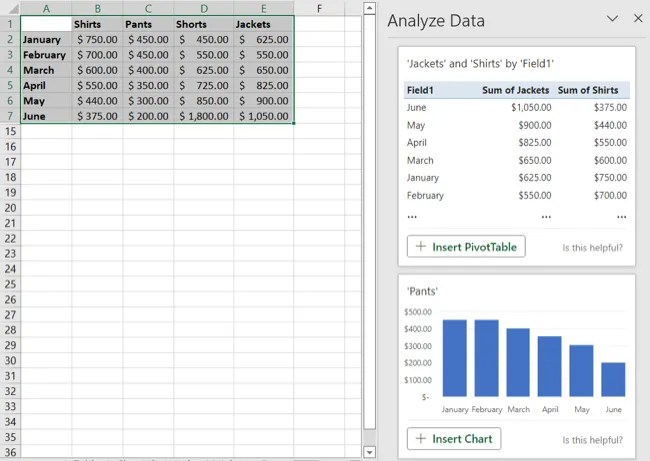Click 'Is this helpful?' under PivotTable suggestion
The width and height of the screenshot is (650, 461).
(592, 248)
